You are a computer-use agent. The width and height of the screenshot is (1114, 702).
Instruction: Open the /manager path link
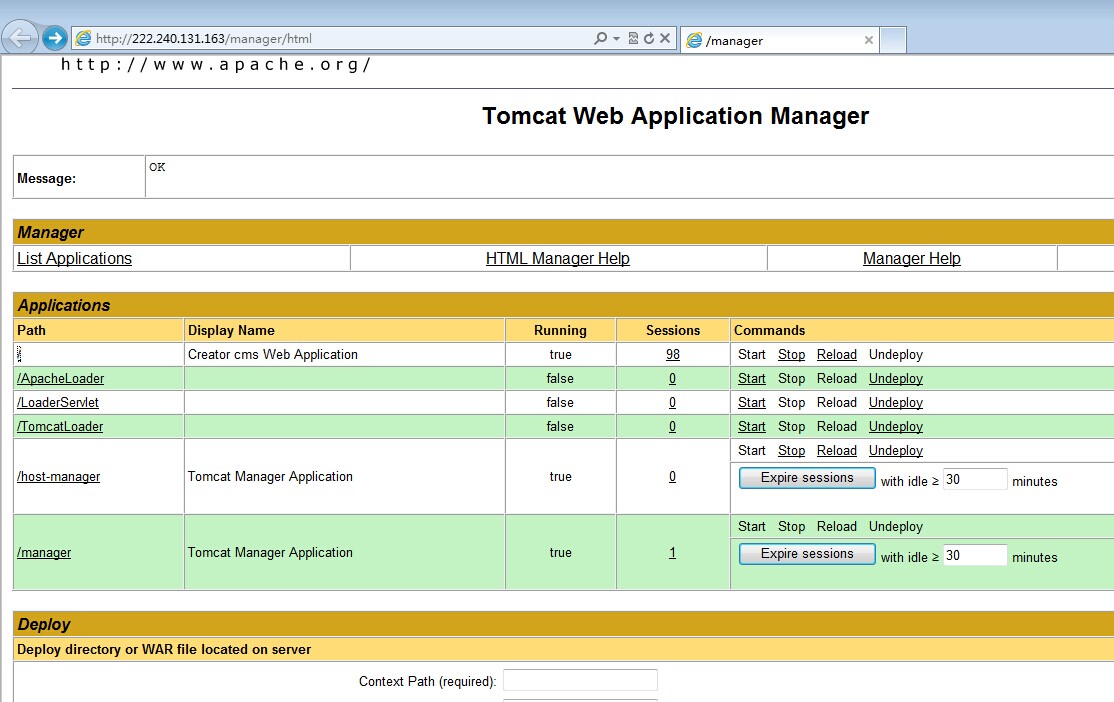(x=44, y=553)
